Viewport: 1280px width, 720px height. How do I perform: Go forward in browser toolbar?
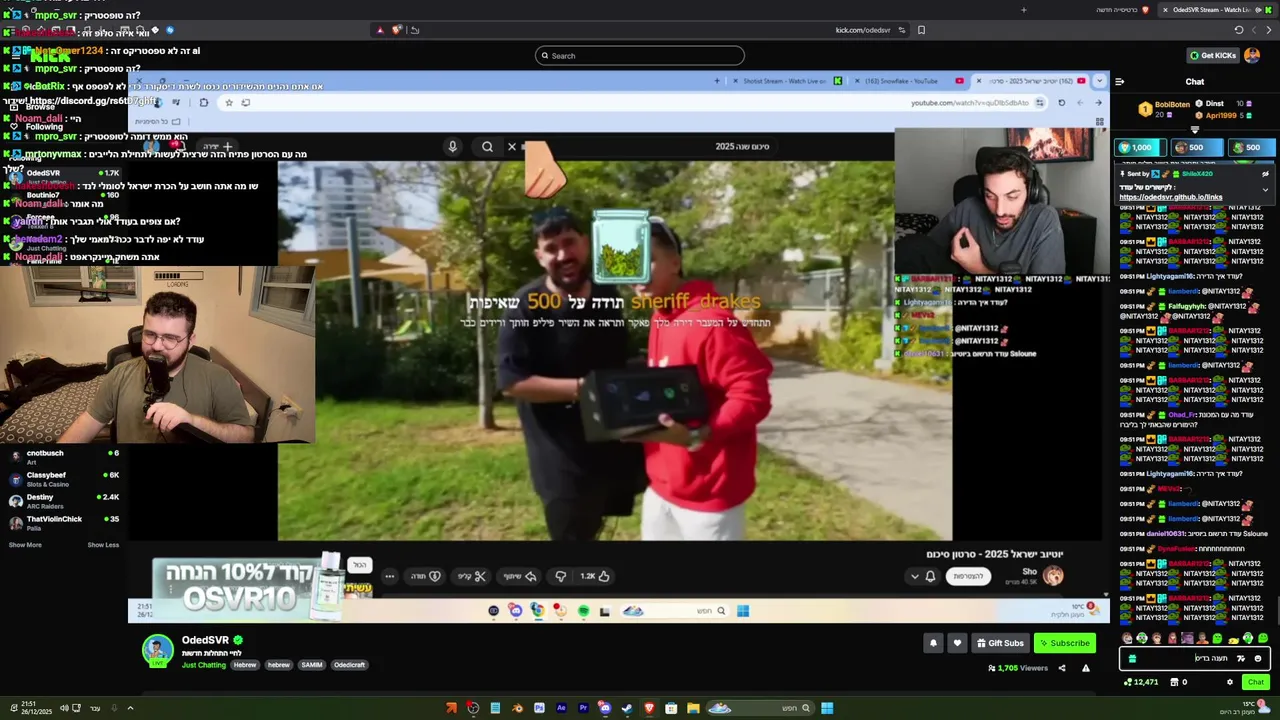[1268, 30]
